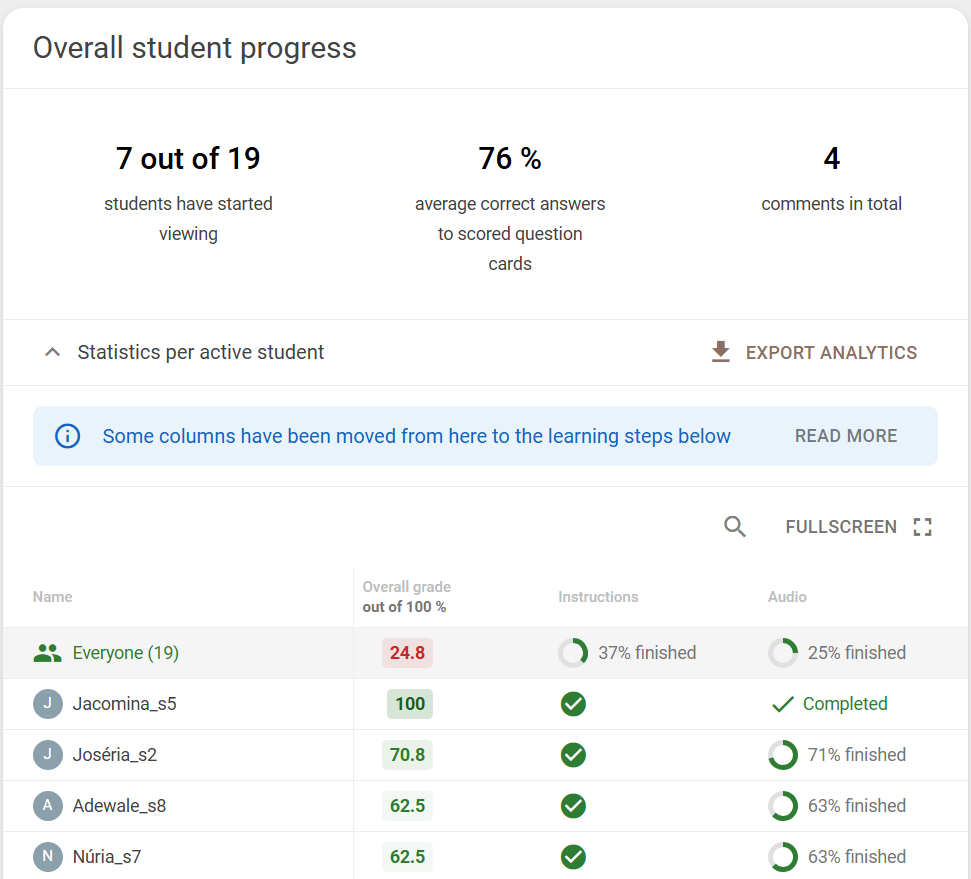Sort by Overall grade column header

(x=407, y=597)
